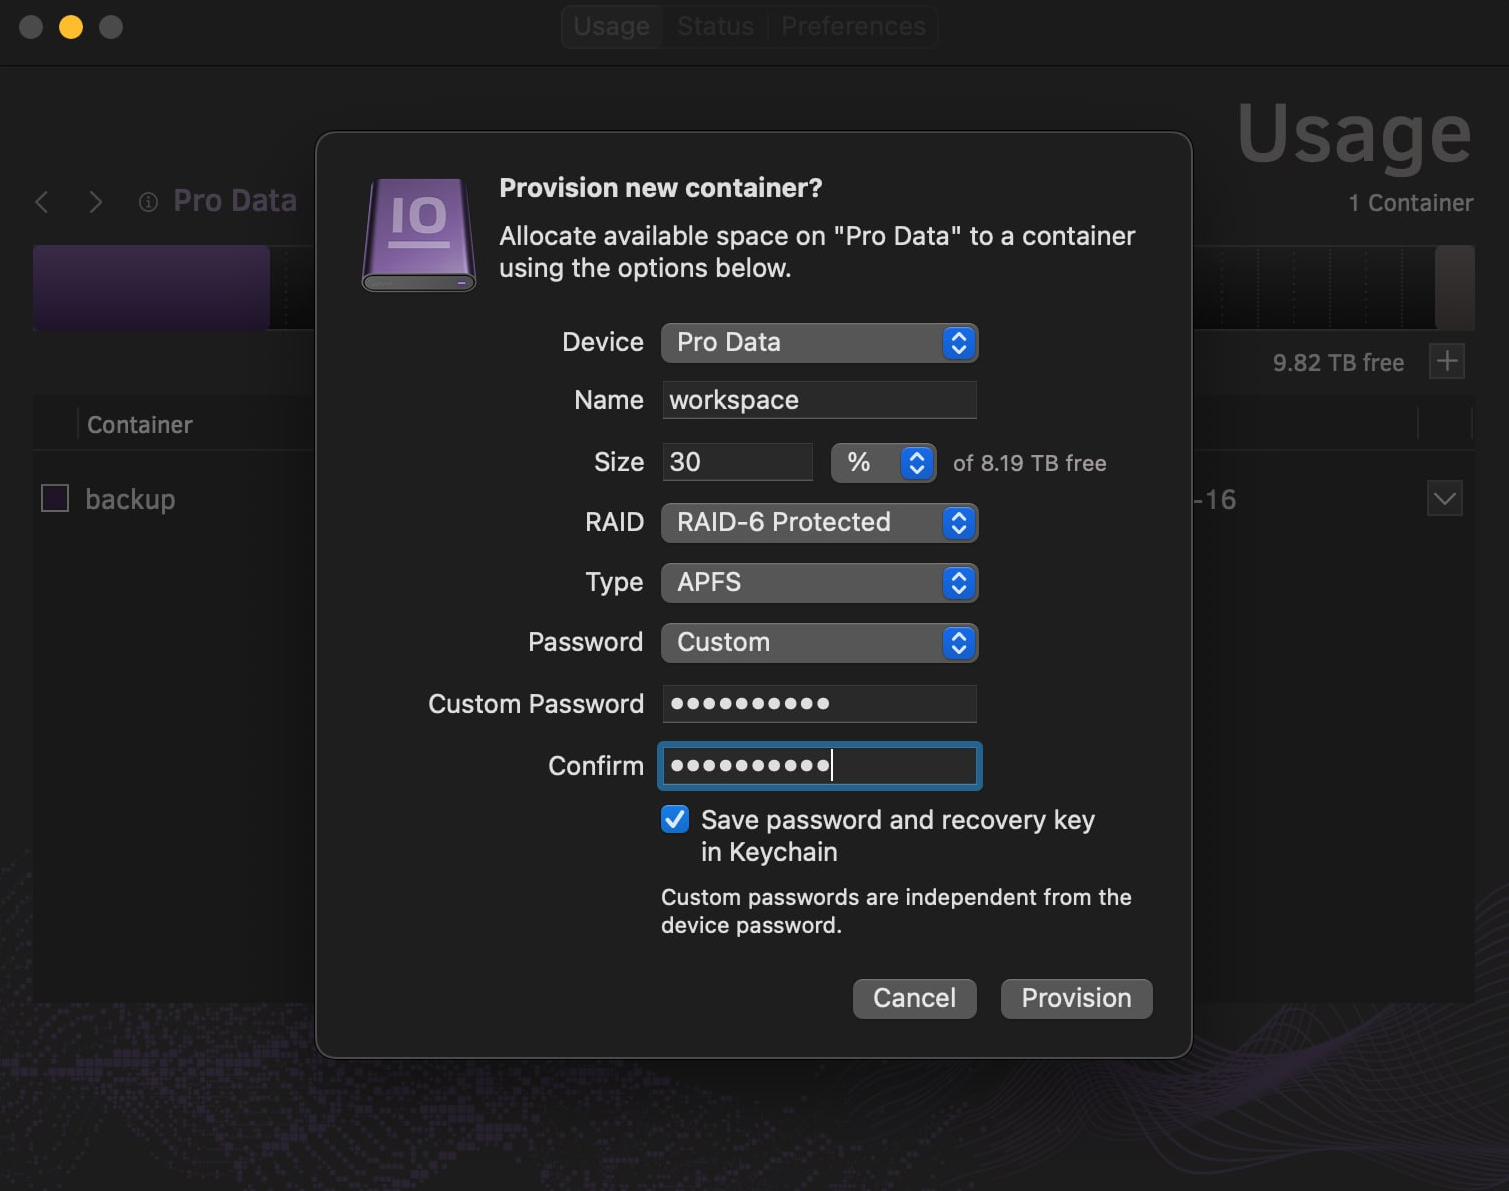The image size is (1509, 1191).
Task: Click the purple IO drive icon
Action: [x=418, y=235]
